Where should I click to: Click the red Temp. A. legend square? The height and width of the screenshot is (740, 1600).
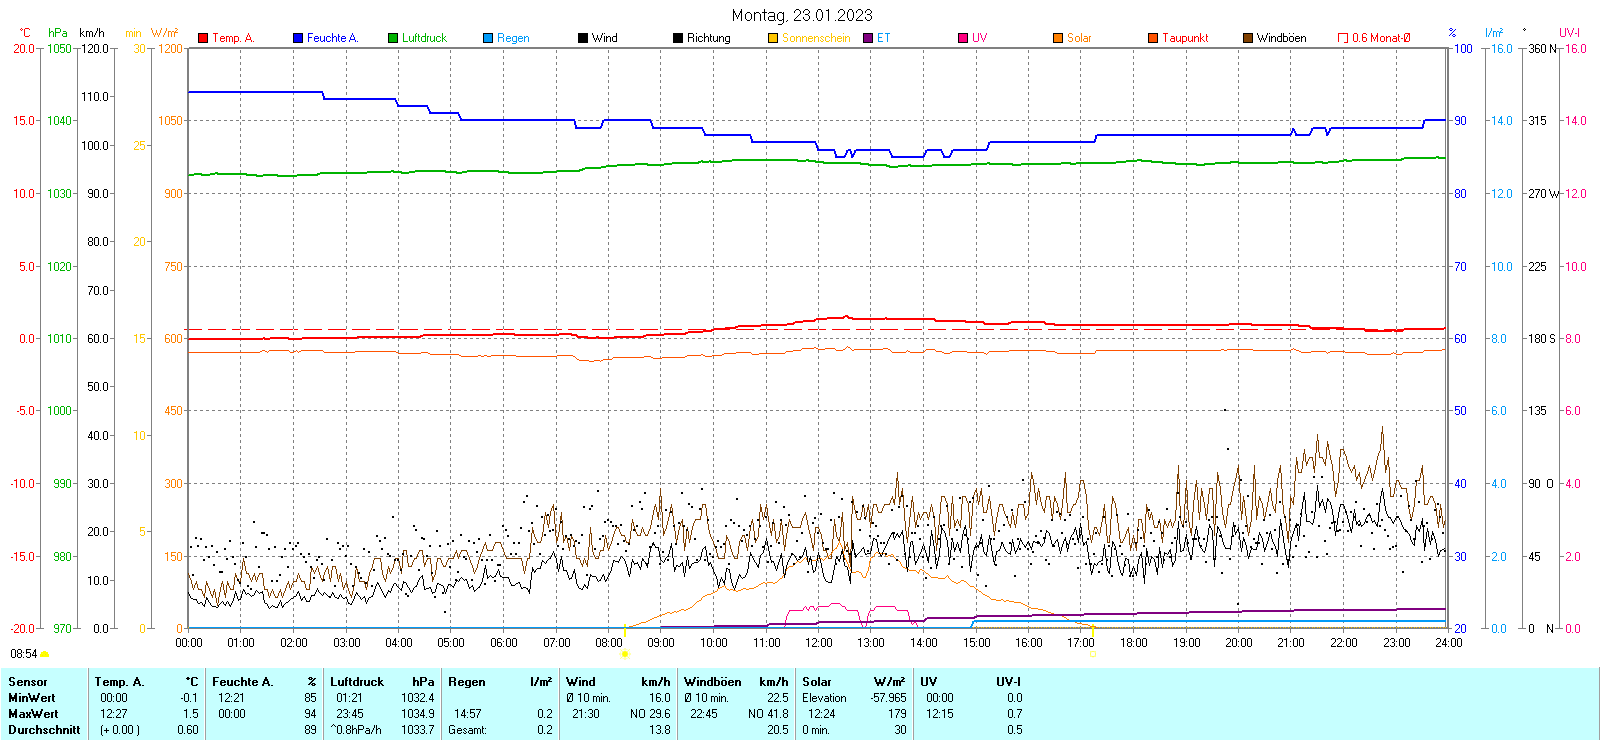(203, 38)
